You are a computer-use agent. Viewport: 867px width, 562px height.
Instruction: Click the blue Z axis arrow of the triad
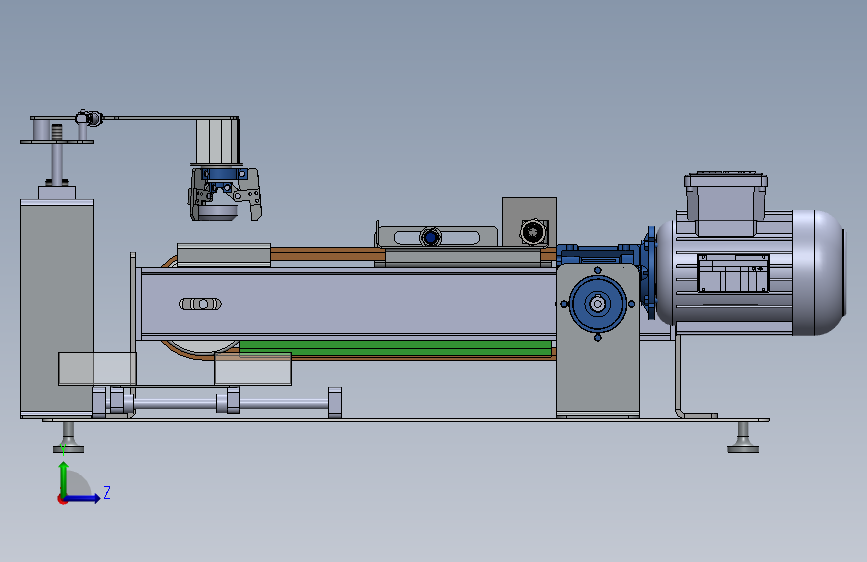[83, 498]
